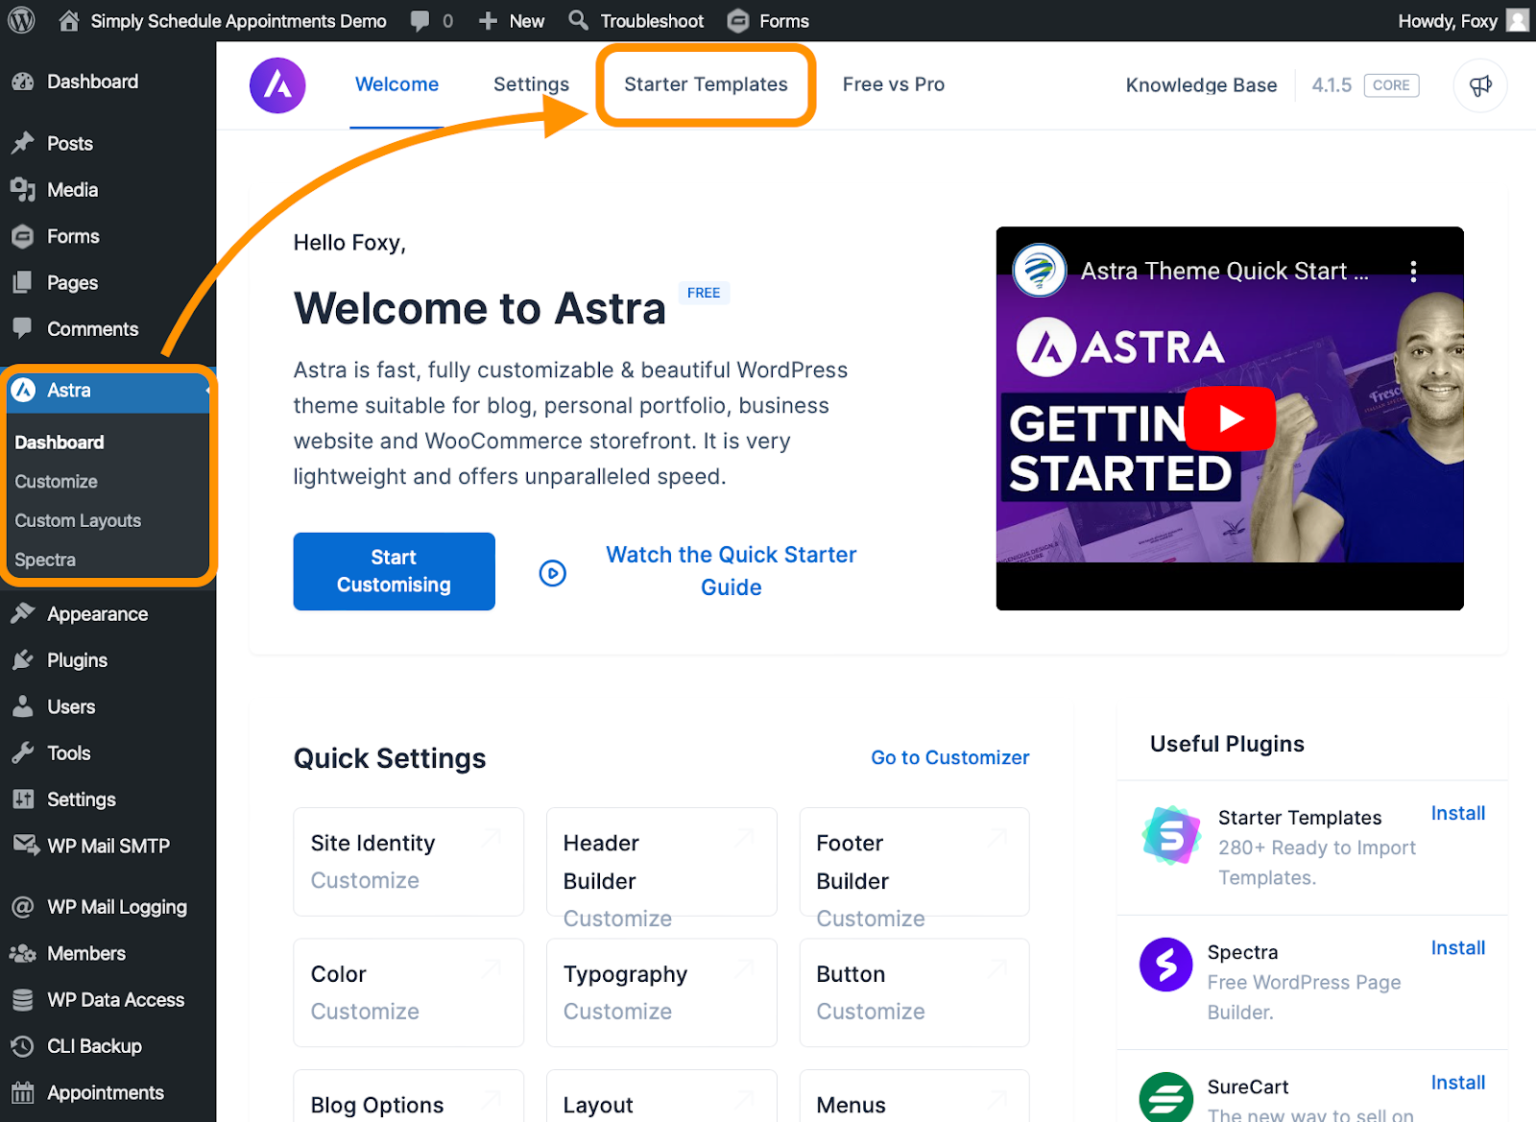Open Custom Layouts under Astra menu
The width and height of the screenshot is (1536, 1122).
pos(78,521)
